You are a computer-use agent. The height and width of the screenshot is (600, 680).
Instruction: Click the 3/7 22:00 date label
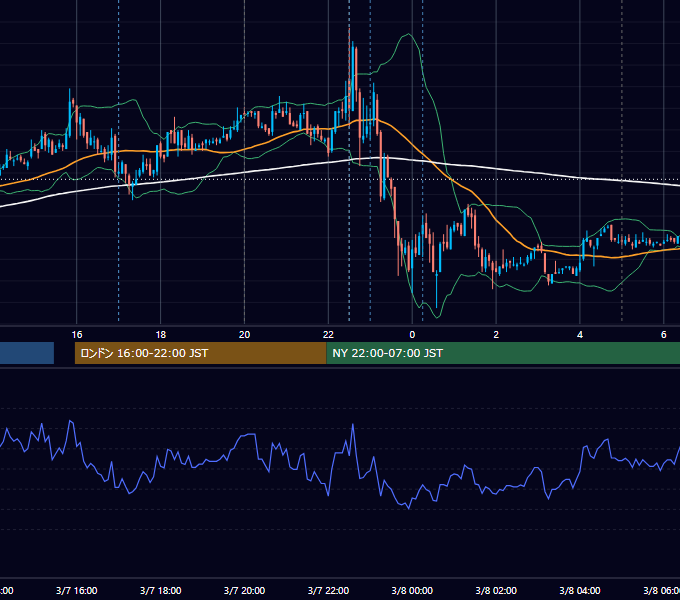coord(328,590)
